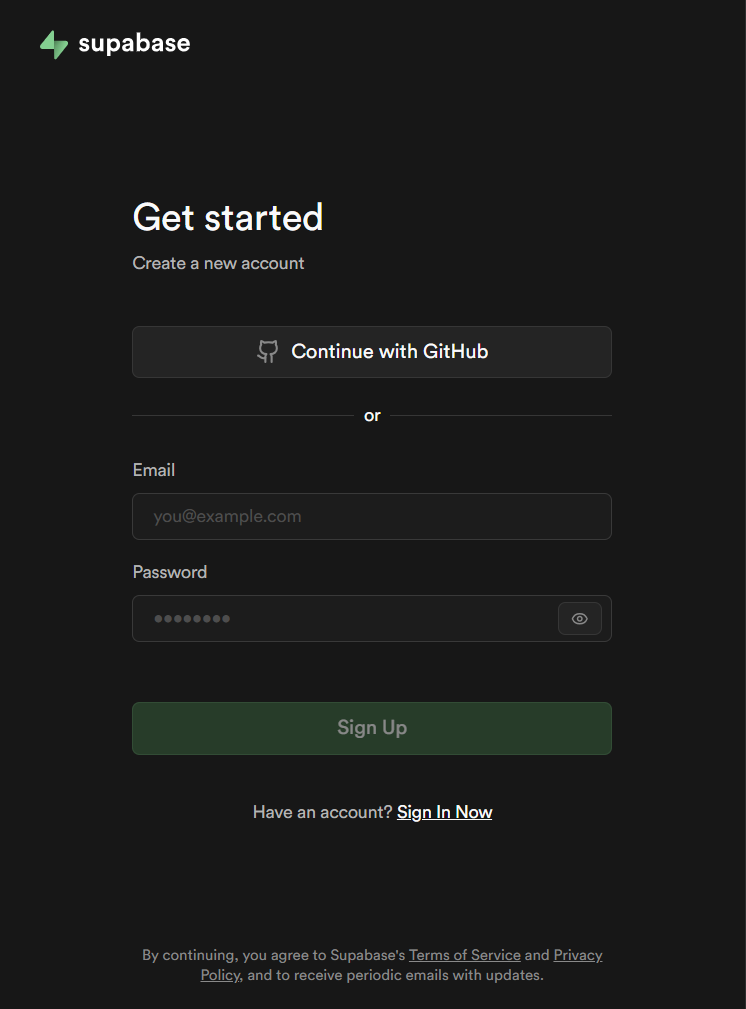Focus the Email input field
746x1009 pixels.
(x=371, y=517)
